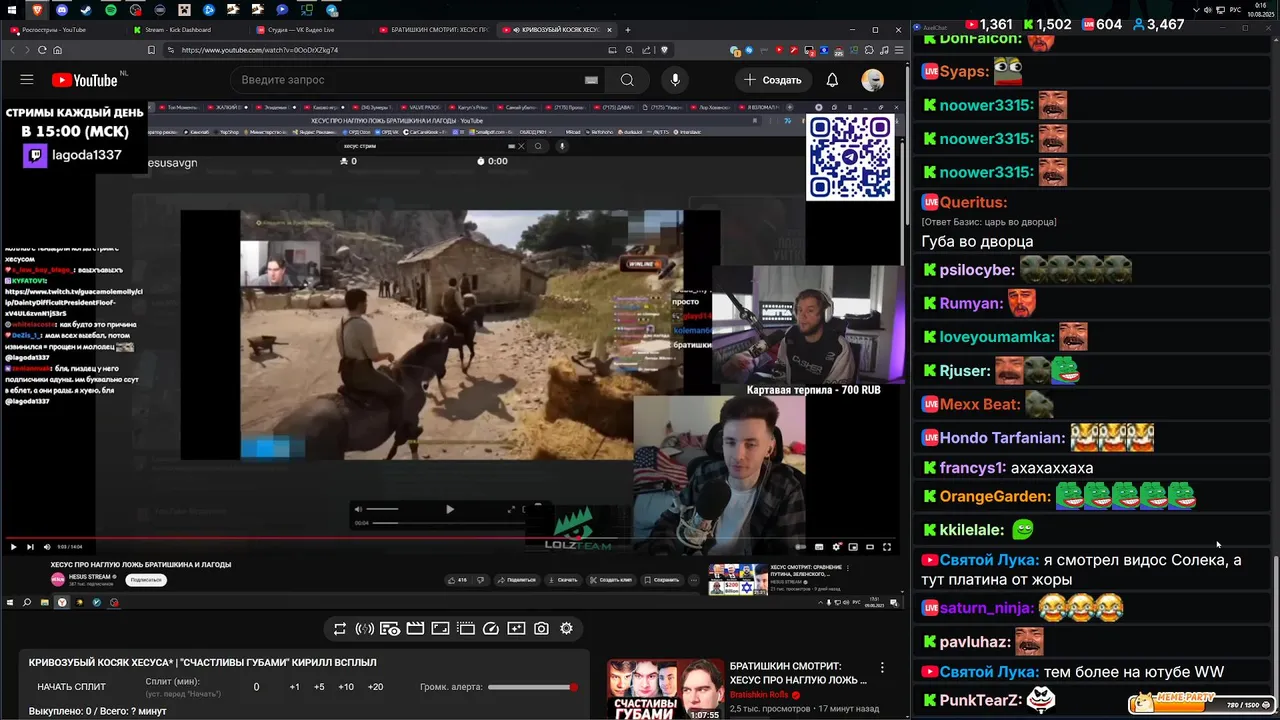Add +10 minutes to the split
The width and height of the screenshot is (1280, 720).
[345, 687]
